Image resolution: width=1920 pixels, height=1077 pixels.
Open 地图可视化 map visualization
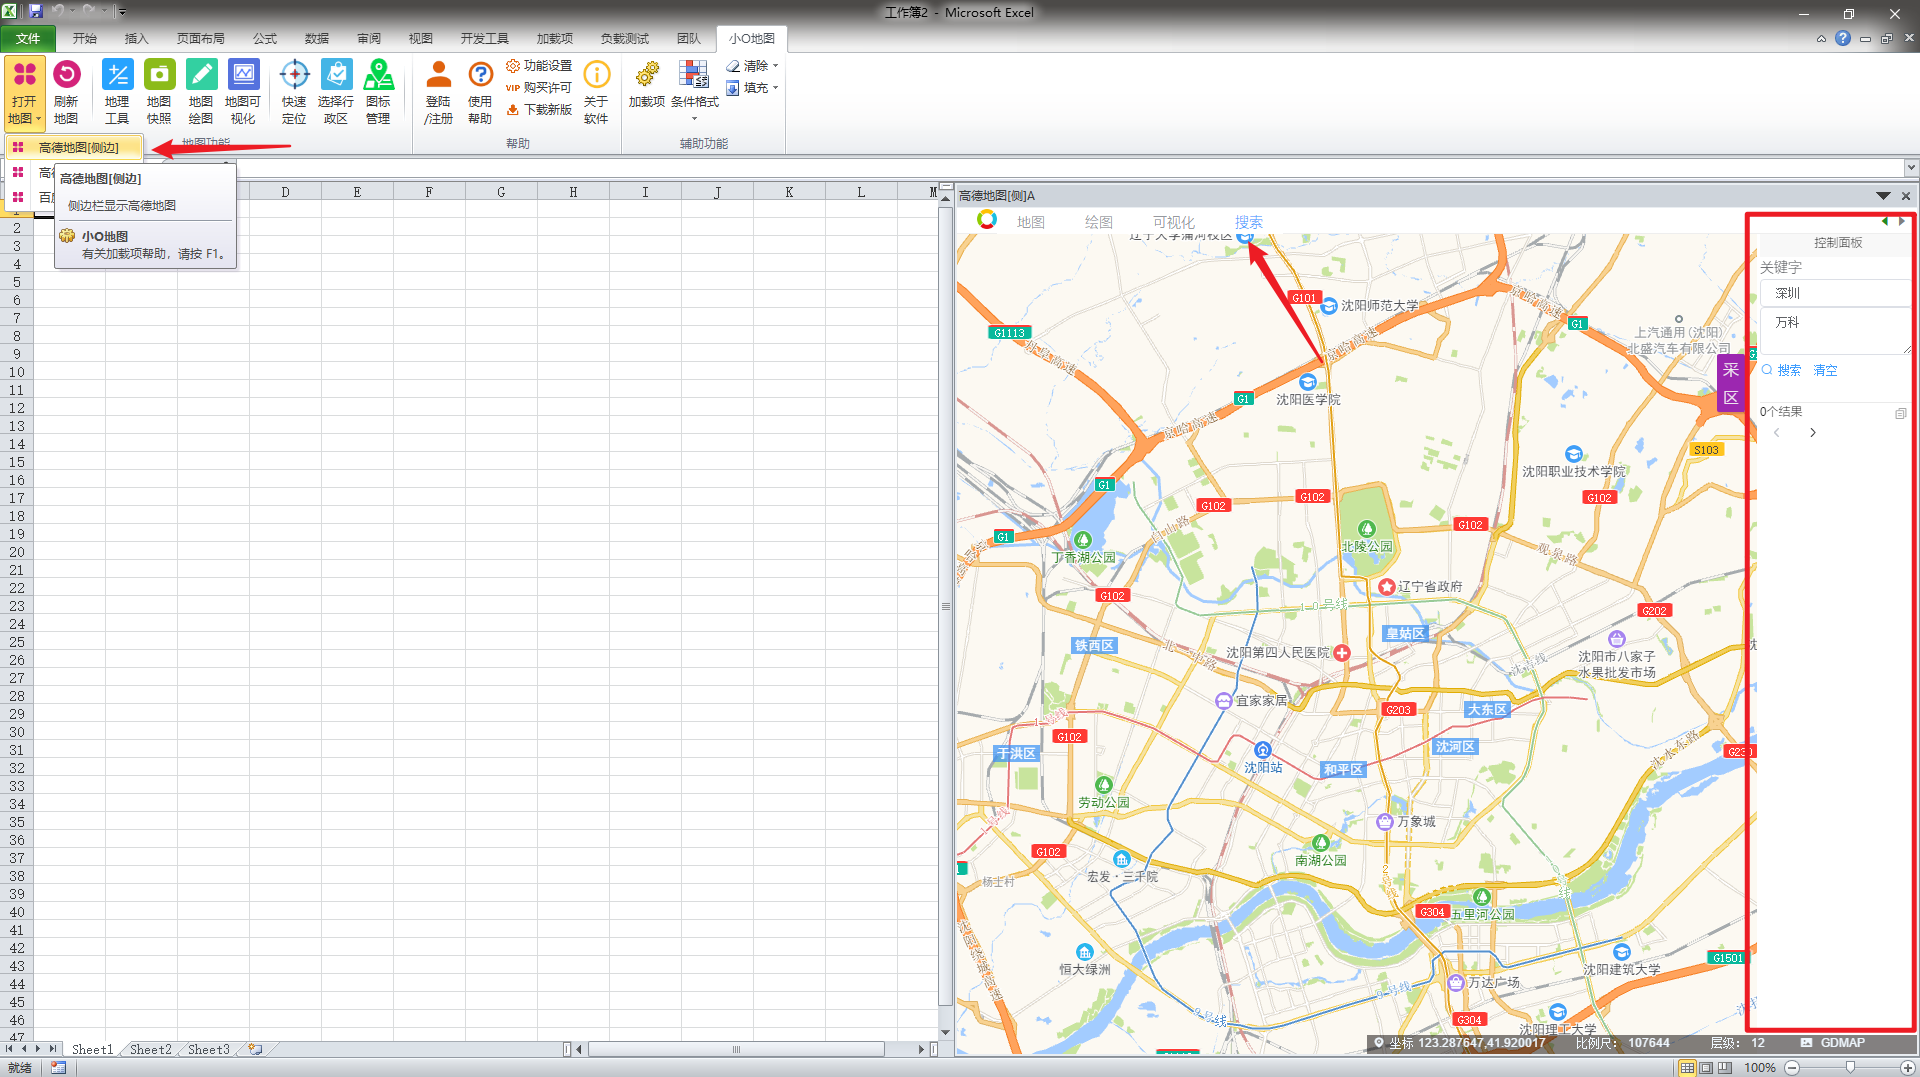(243, 92)
